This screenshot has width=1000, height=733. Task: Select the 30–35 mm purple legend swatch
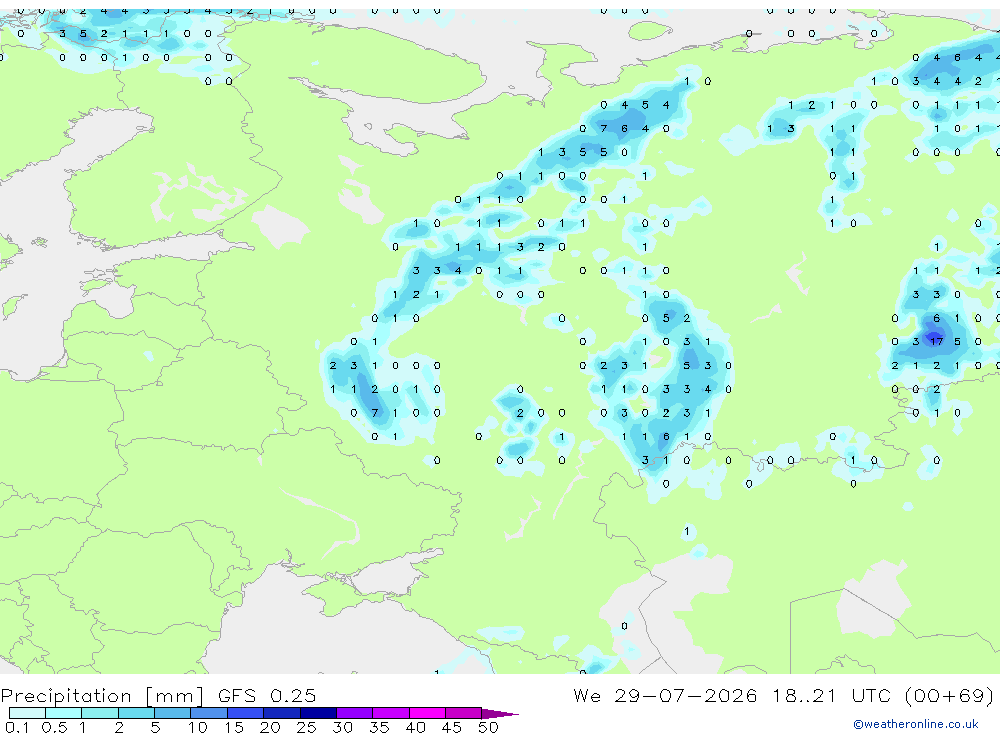[x=355, y=713]
